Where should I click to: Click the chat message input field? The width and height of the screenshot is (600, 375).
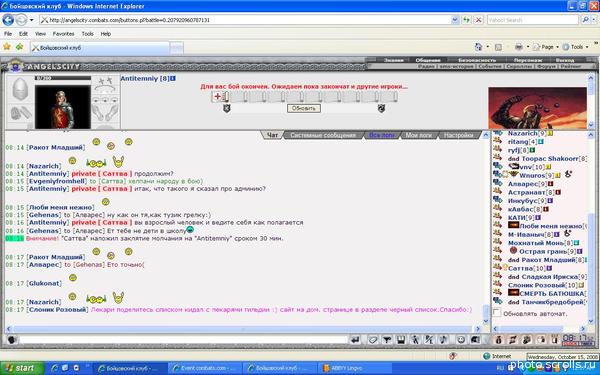point(184,340)
